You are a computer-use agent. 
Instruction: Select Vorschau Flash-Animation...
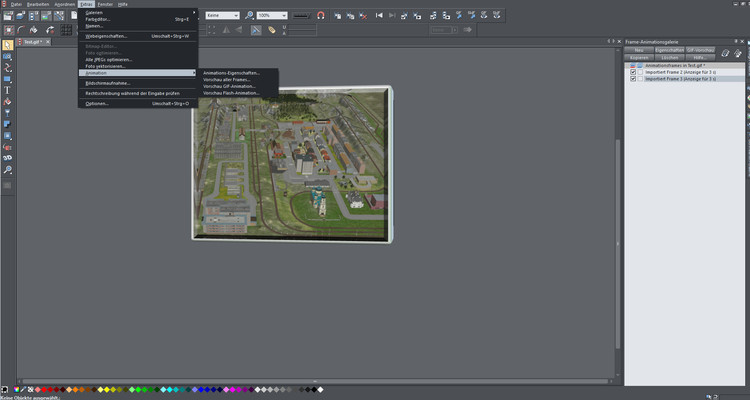237,93
